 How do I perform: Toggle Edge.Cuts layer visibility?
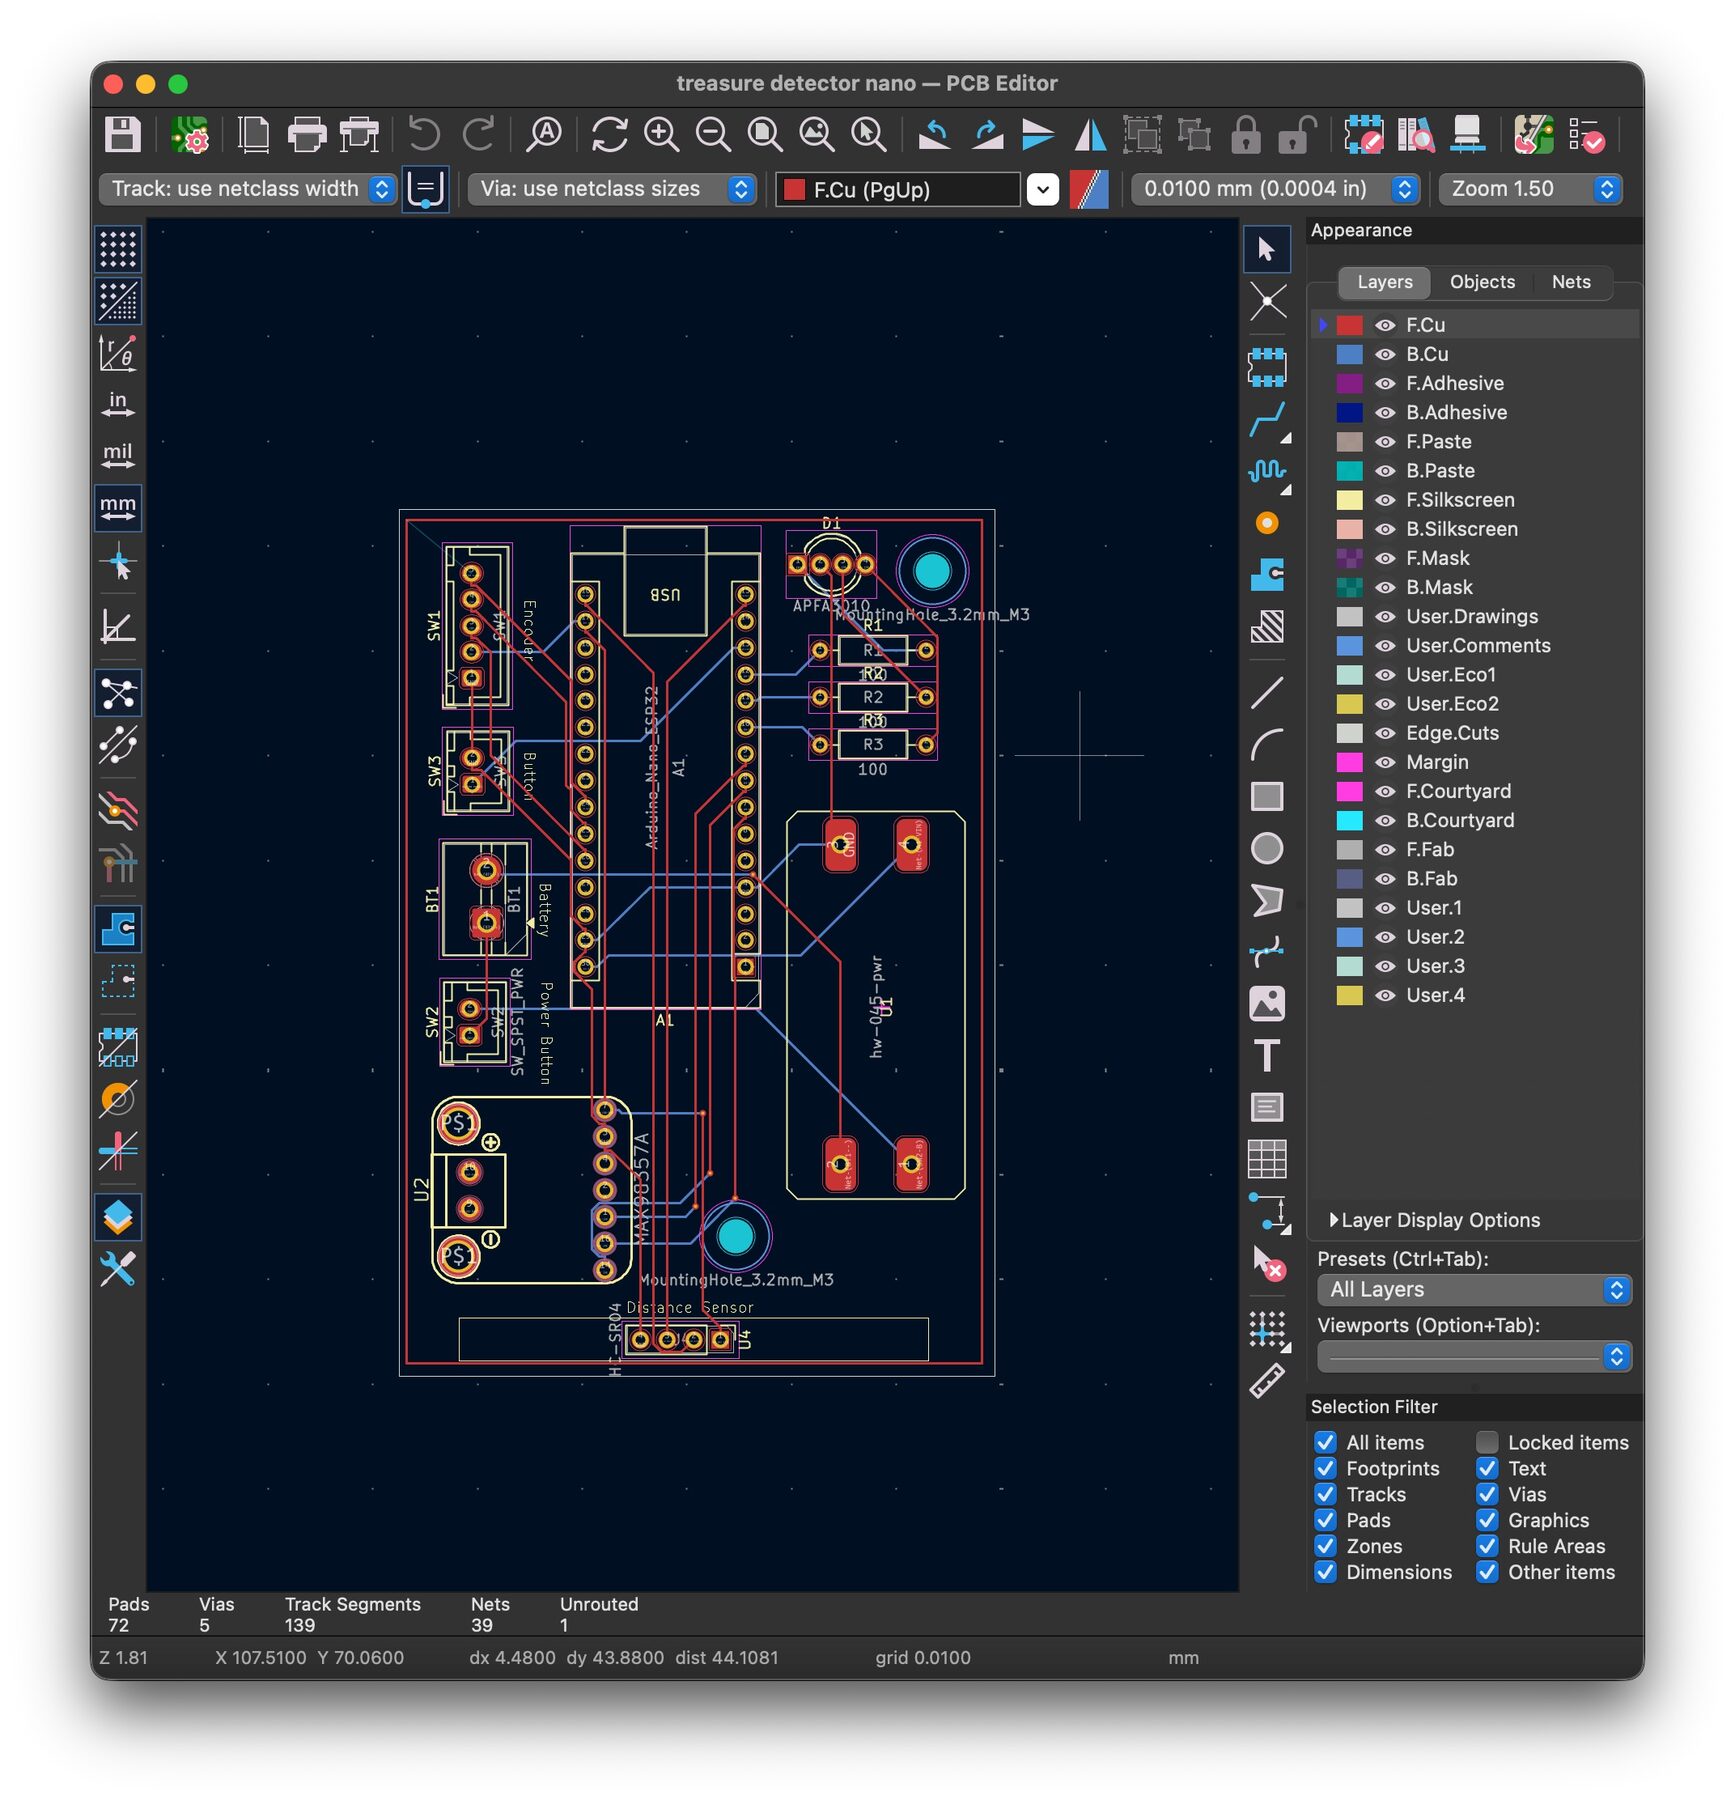click(x=1385, y=733)
